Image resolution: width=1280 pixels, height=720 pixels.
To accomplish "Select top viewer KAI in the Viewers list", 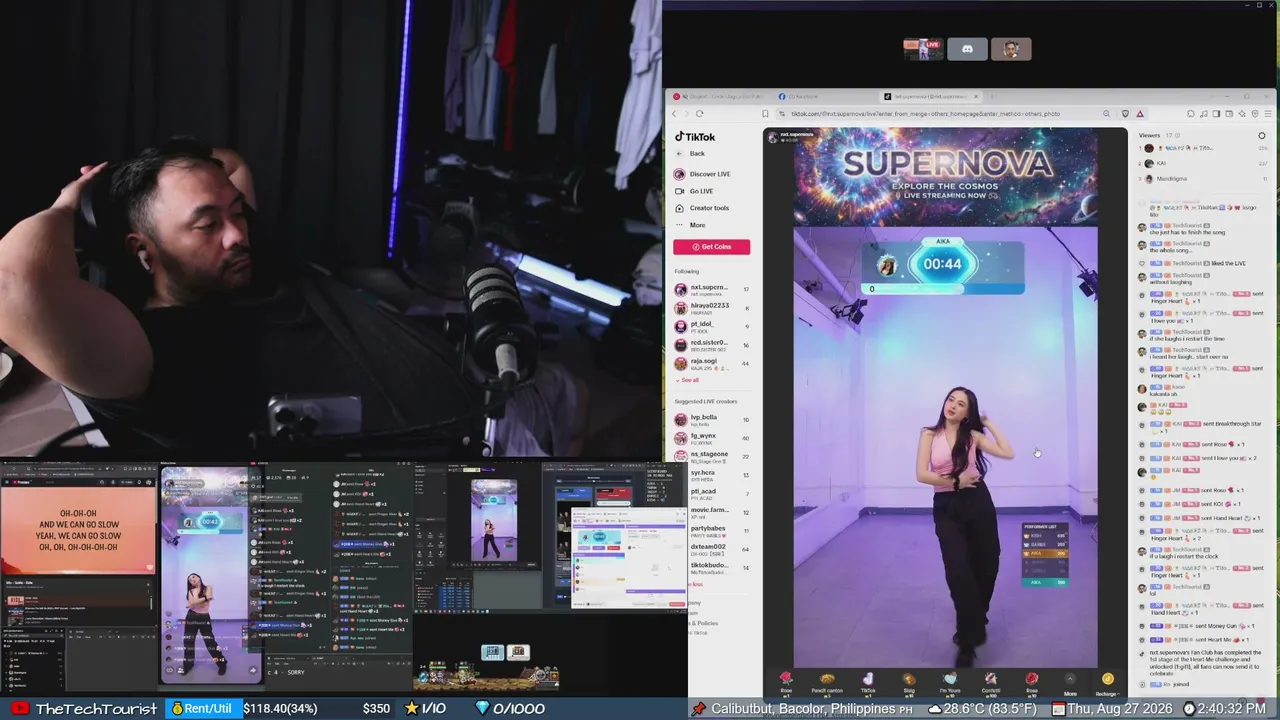I will pyautogui.click(x=1204, y=163).
